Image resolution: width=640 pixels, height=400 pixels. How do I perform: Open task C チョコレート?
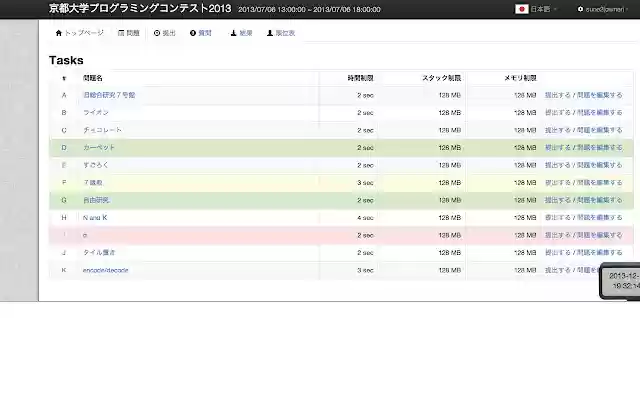click(x=102, y=130)
